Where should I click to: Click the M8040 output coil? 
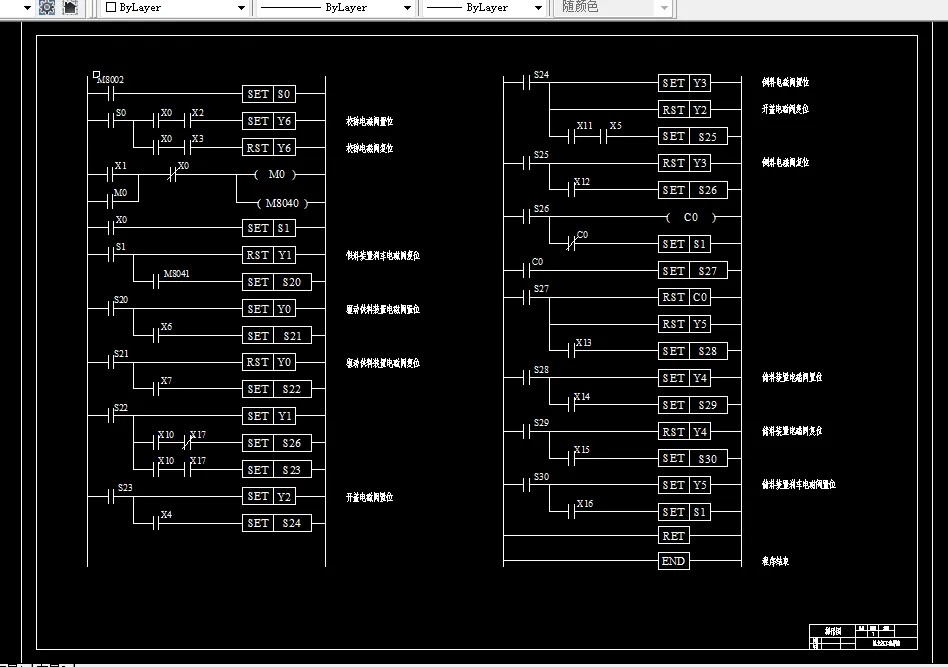pos(282,203)
